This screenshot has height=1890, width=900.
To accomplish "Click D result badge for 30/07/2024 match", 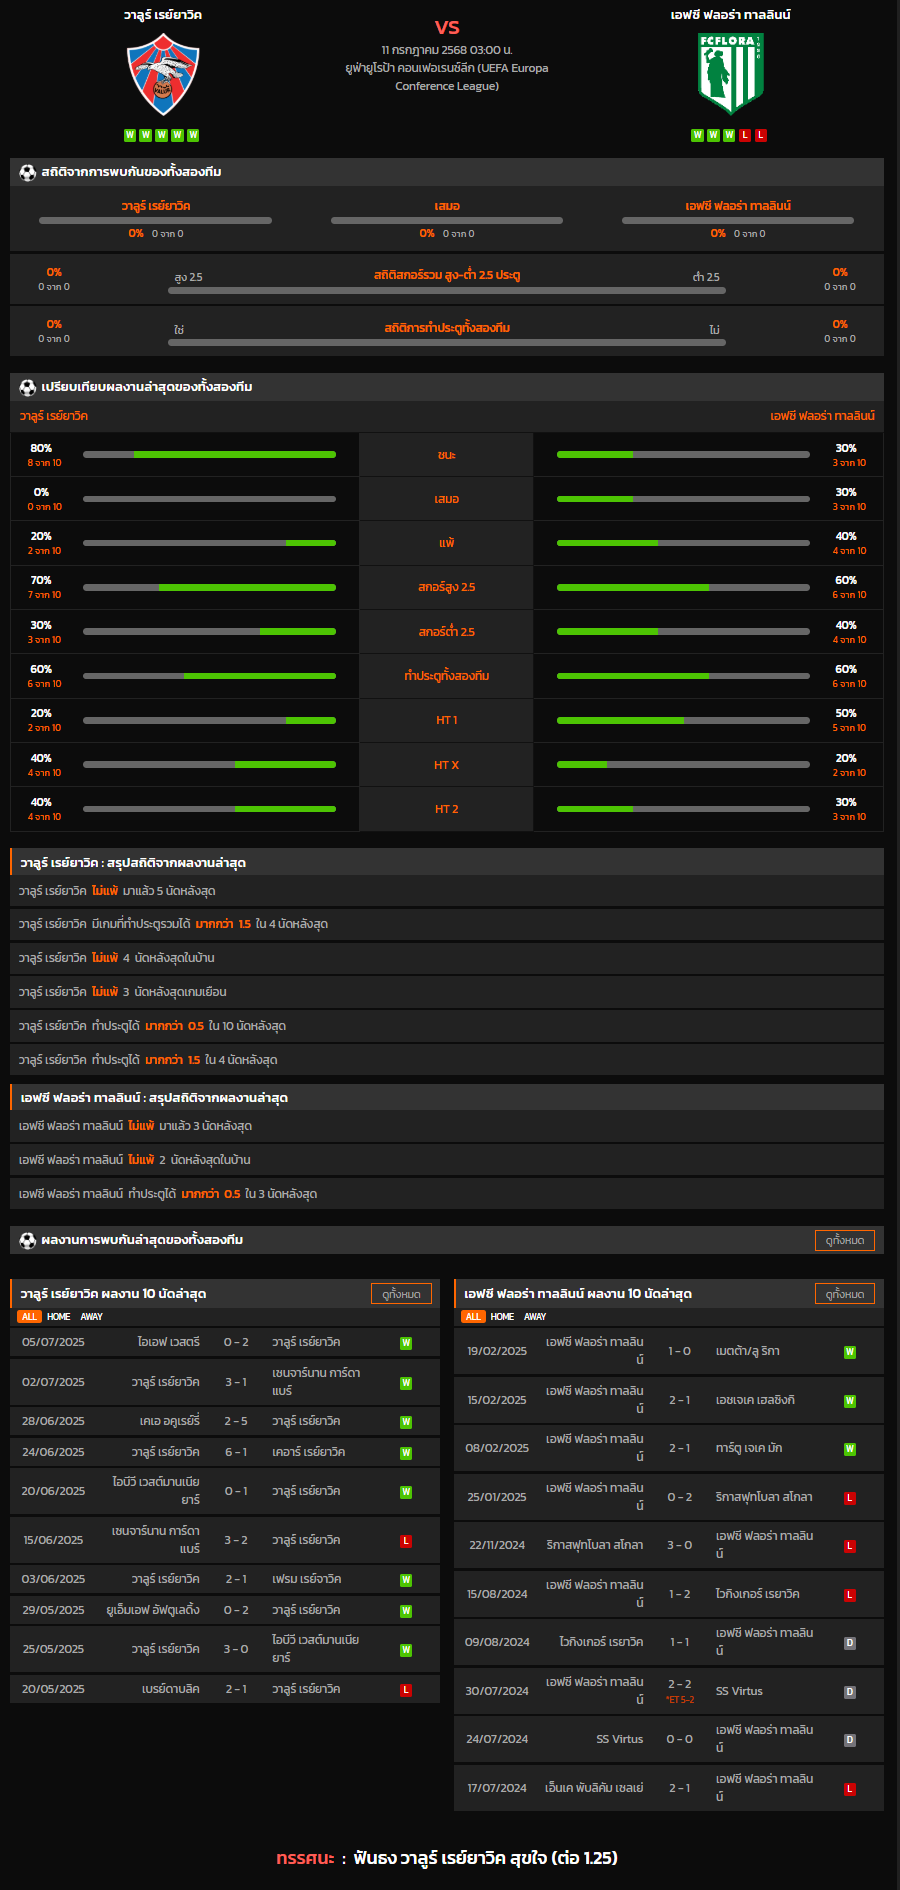I will 850,1692.
